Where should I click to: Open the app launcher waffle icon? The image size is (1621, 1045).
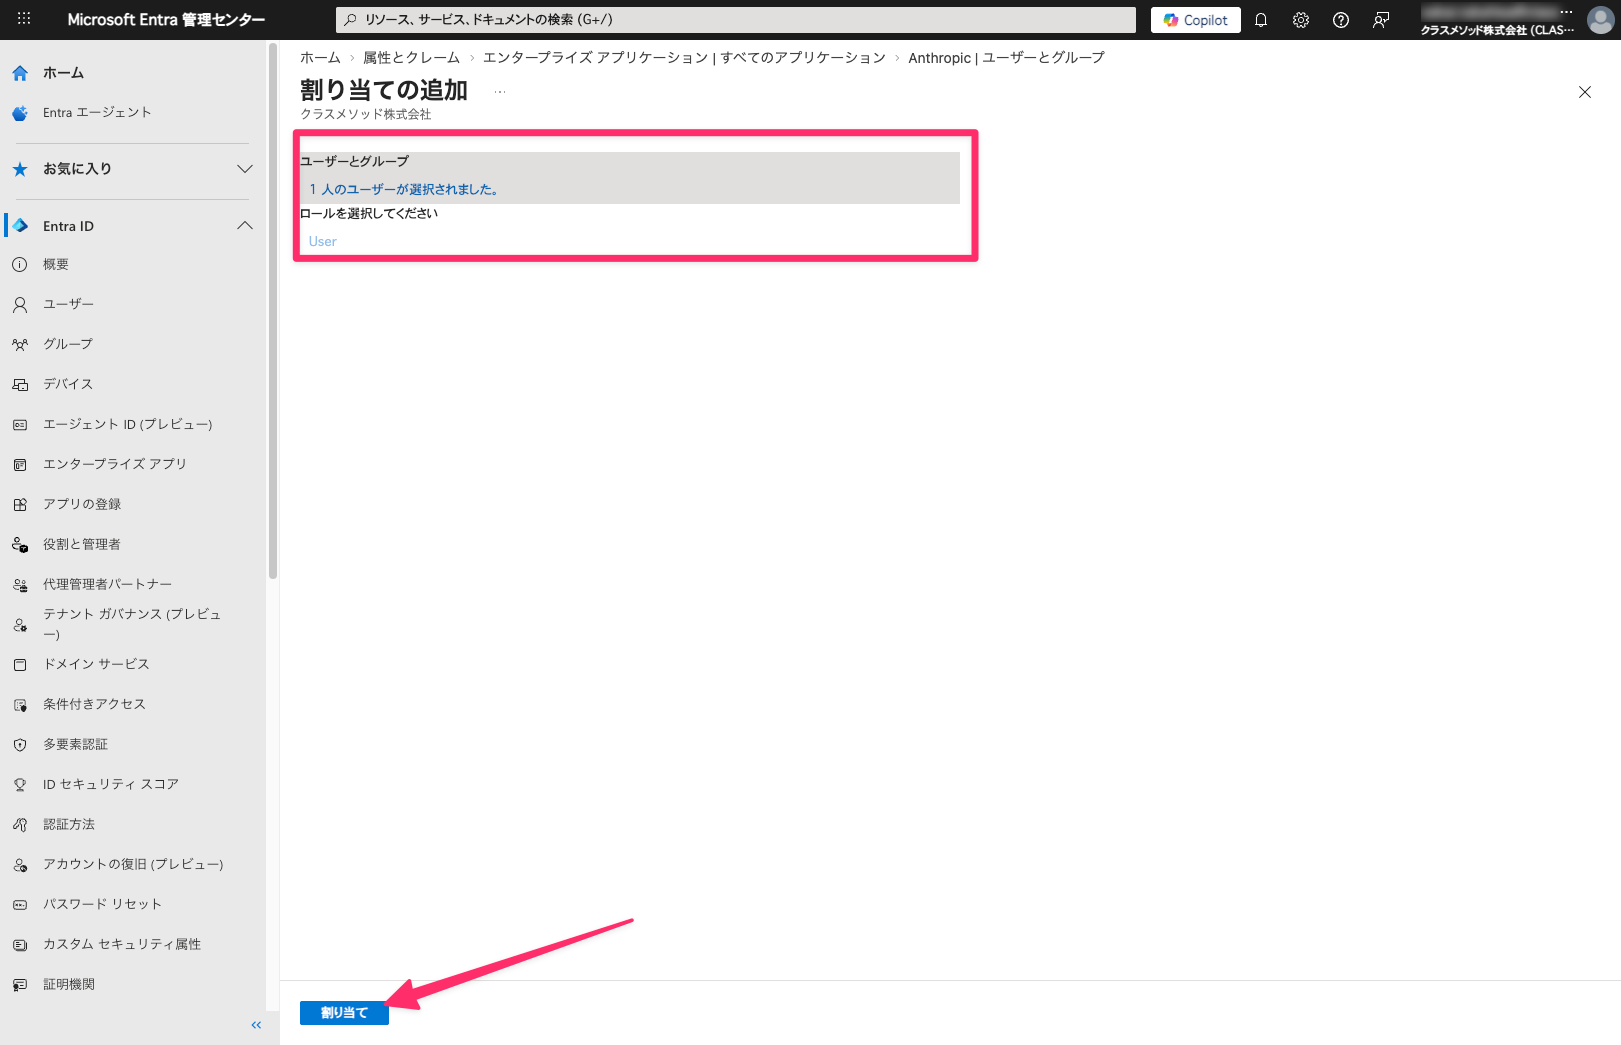coord(24,19)
